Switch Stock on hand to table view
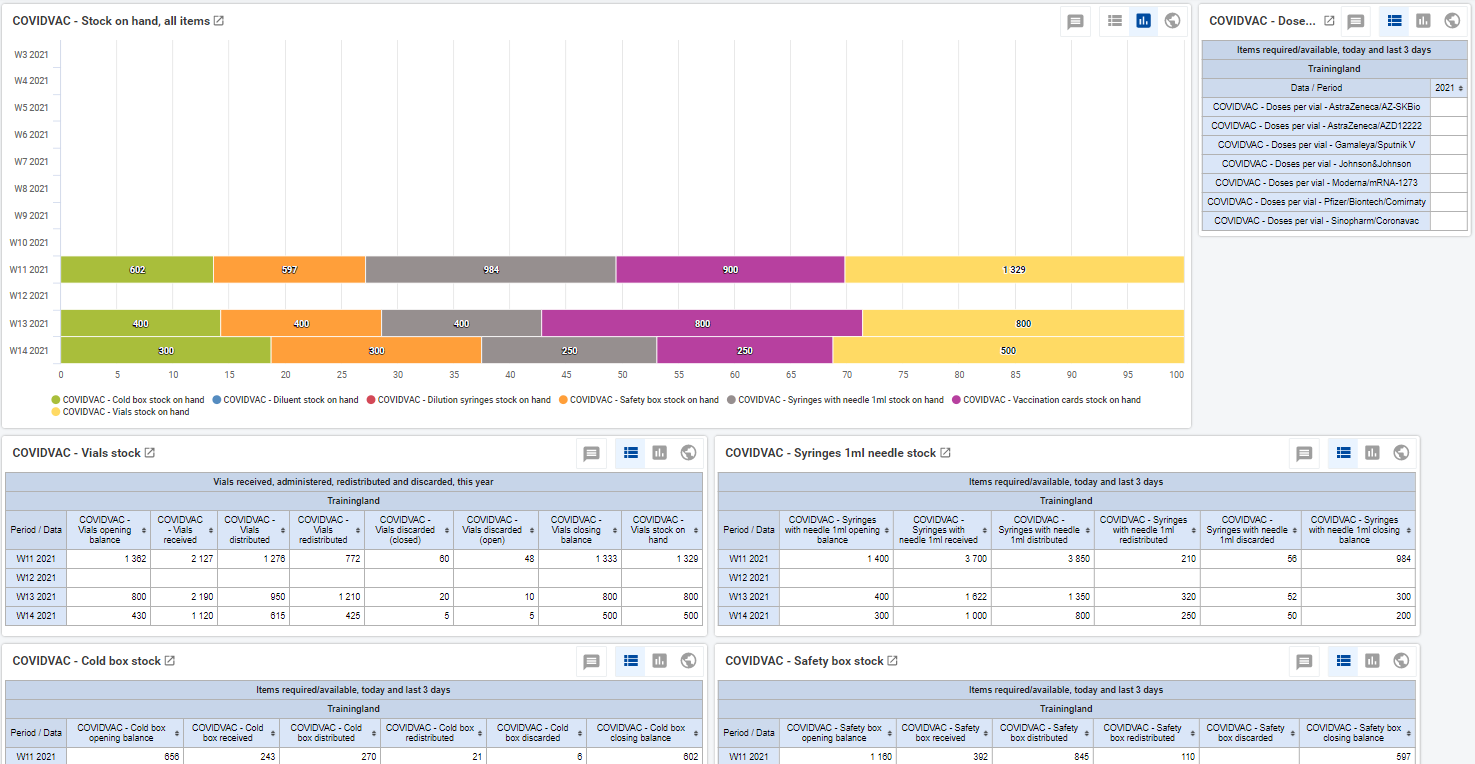1475x764 pixels. [1115, 21]
